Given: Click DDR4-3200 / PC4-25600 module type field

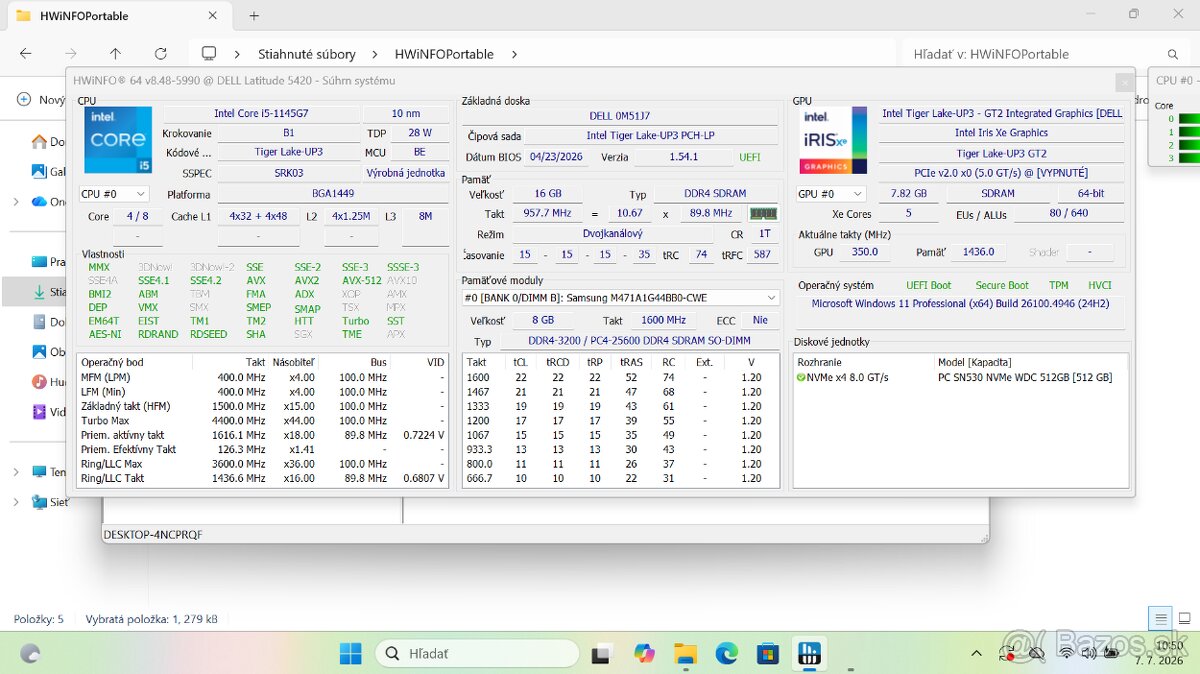Looking at the screenshot, I should pos(640,341).
